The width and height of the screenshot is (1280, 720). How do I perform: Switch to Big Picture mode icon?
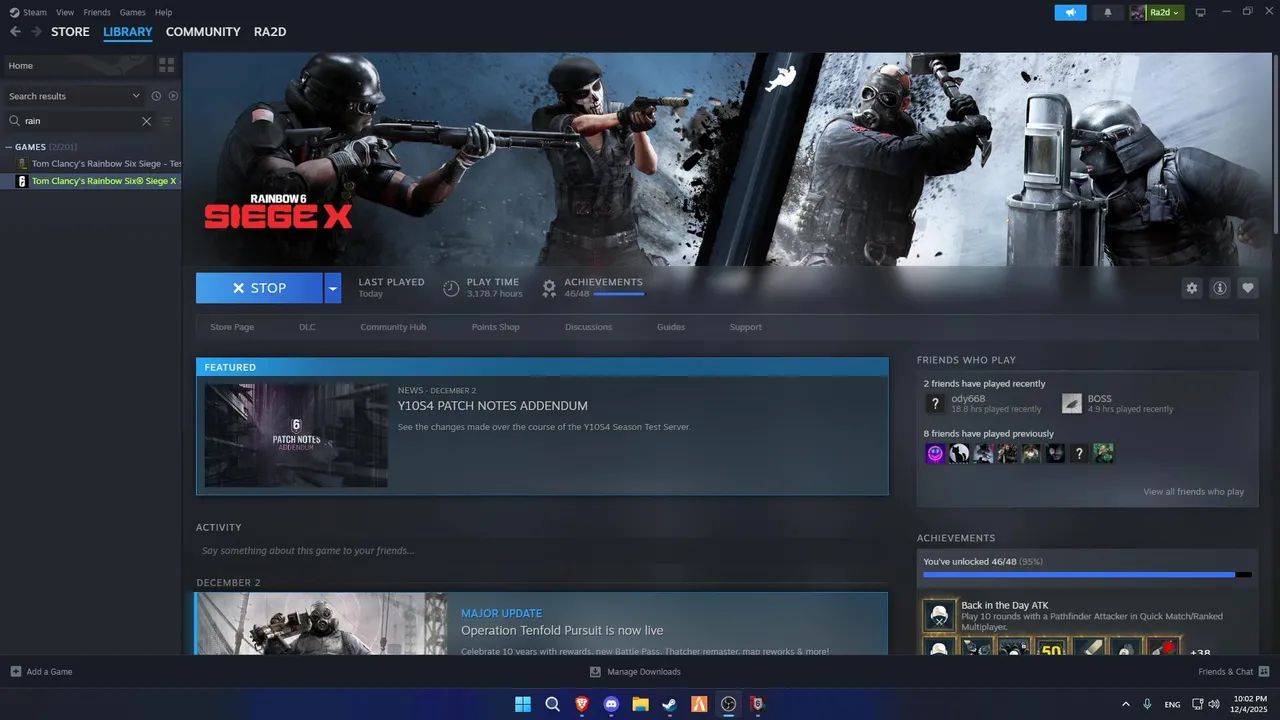(1200, 12)
